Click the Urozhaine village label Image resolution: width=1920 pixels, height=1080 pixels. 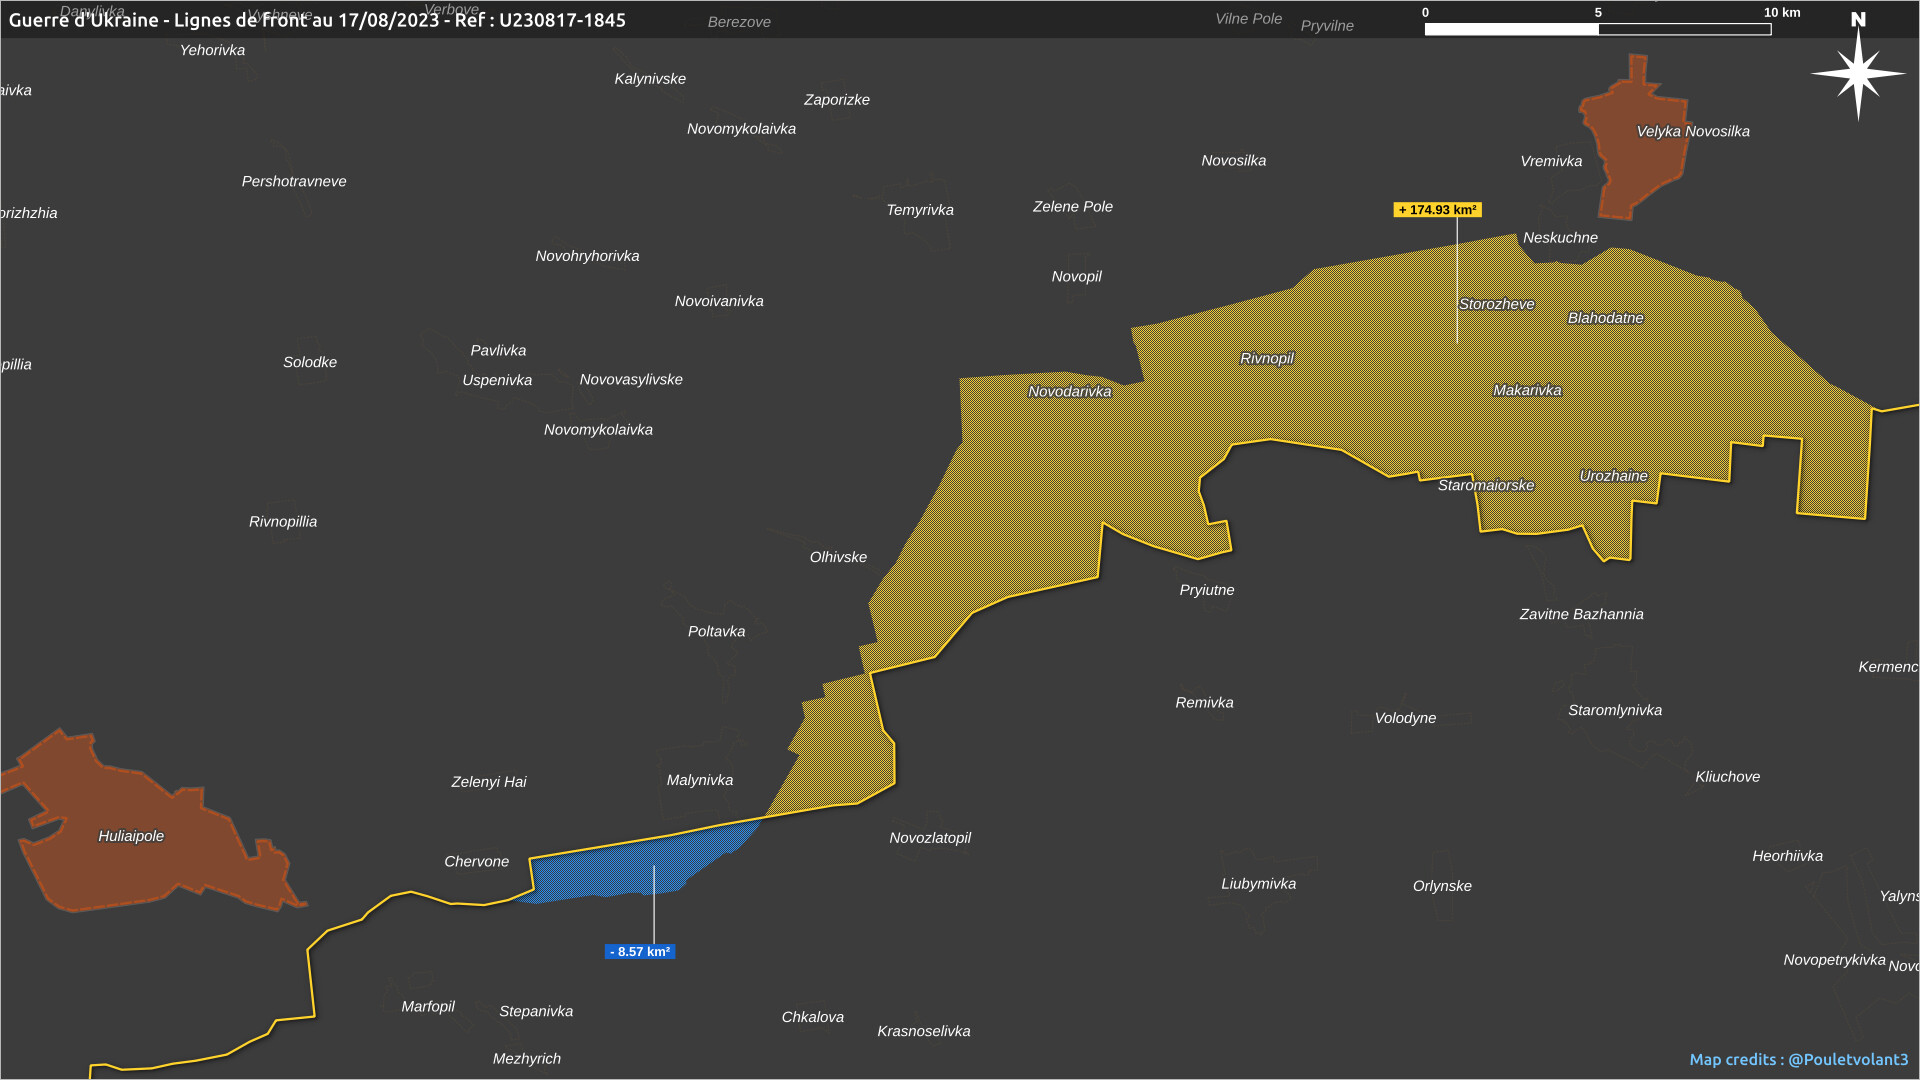tap(1613, 476)
